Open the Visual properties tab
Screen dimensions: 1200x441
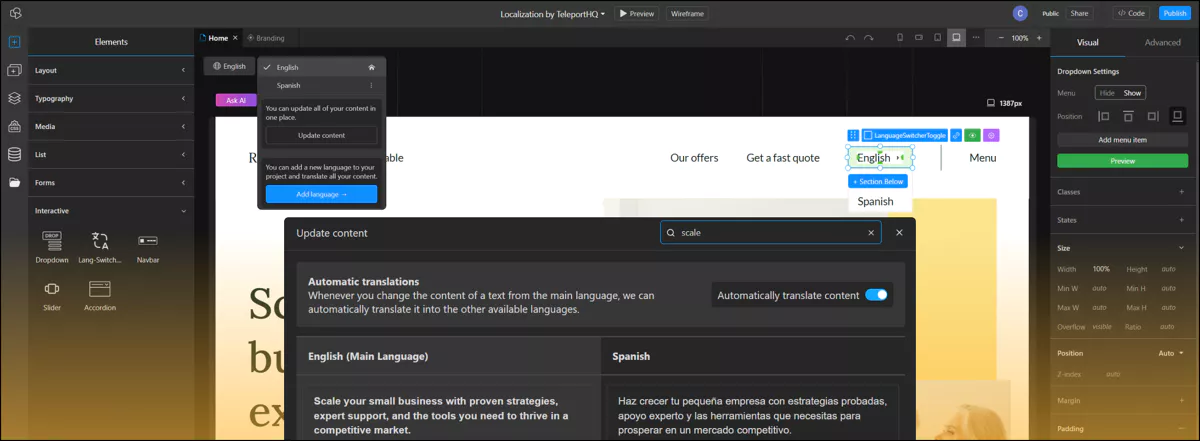click(1087, 42)
